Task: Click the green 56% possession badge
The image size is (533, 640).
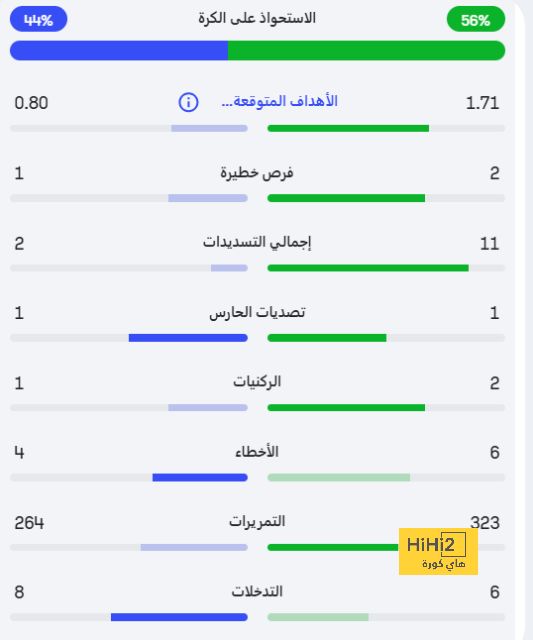Action: [x=475, y=20]
